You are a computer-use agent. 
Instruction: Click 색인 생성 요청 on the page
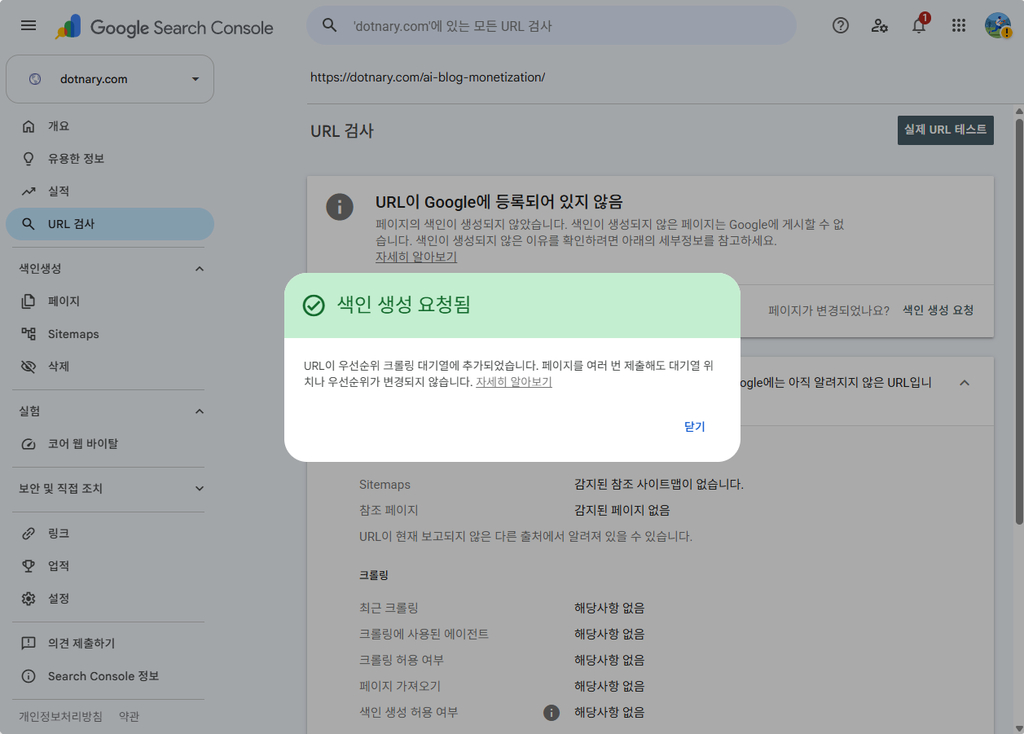[938, 310]
